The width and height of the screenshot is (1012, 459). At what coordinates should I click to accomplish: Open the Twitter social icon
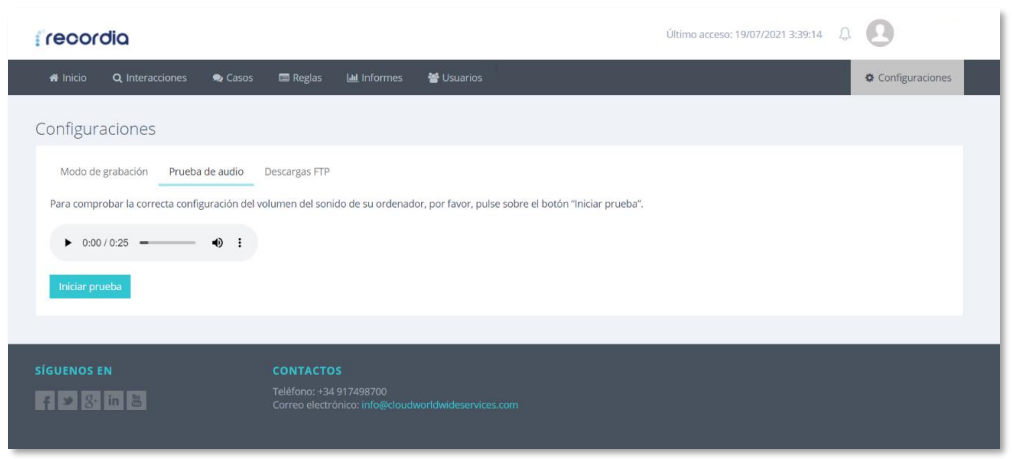pyautogui.click(x=68, y=401)
